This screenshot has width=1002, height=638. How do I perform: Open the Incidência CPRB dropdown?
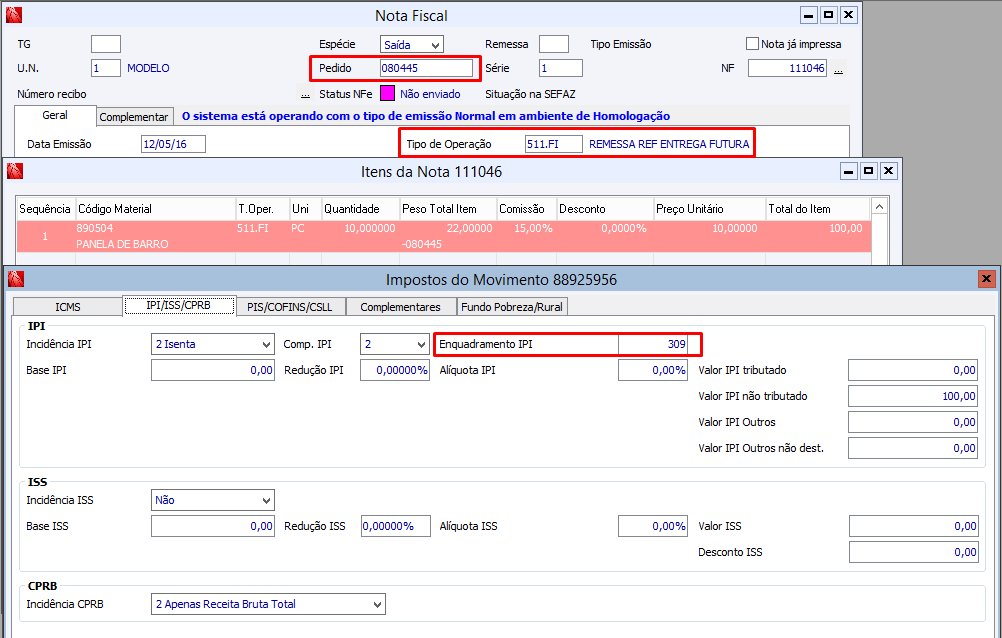coord(268,604)
